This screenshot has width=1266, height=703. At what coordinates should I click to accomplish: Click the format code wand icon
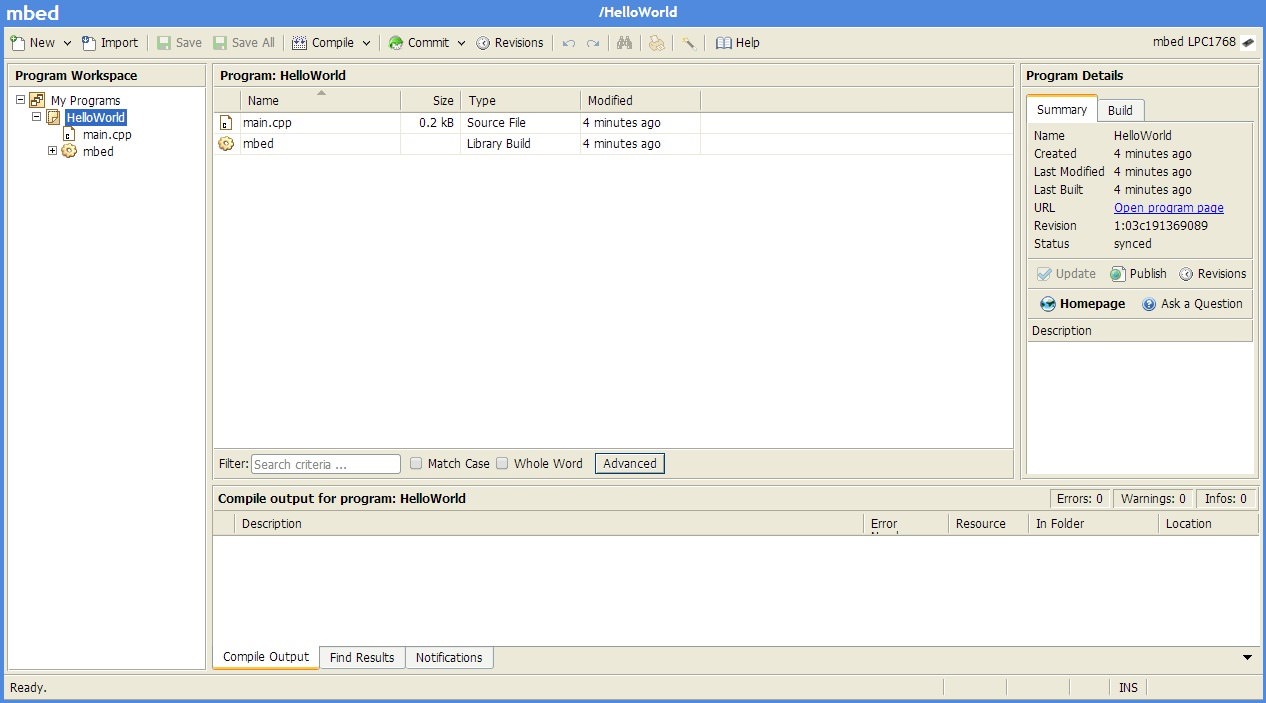click(x=688, y=43)
